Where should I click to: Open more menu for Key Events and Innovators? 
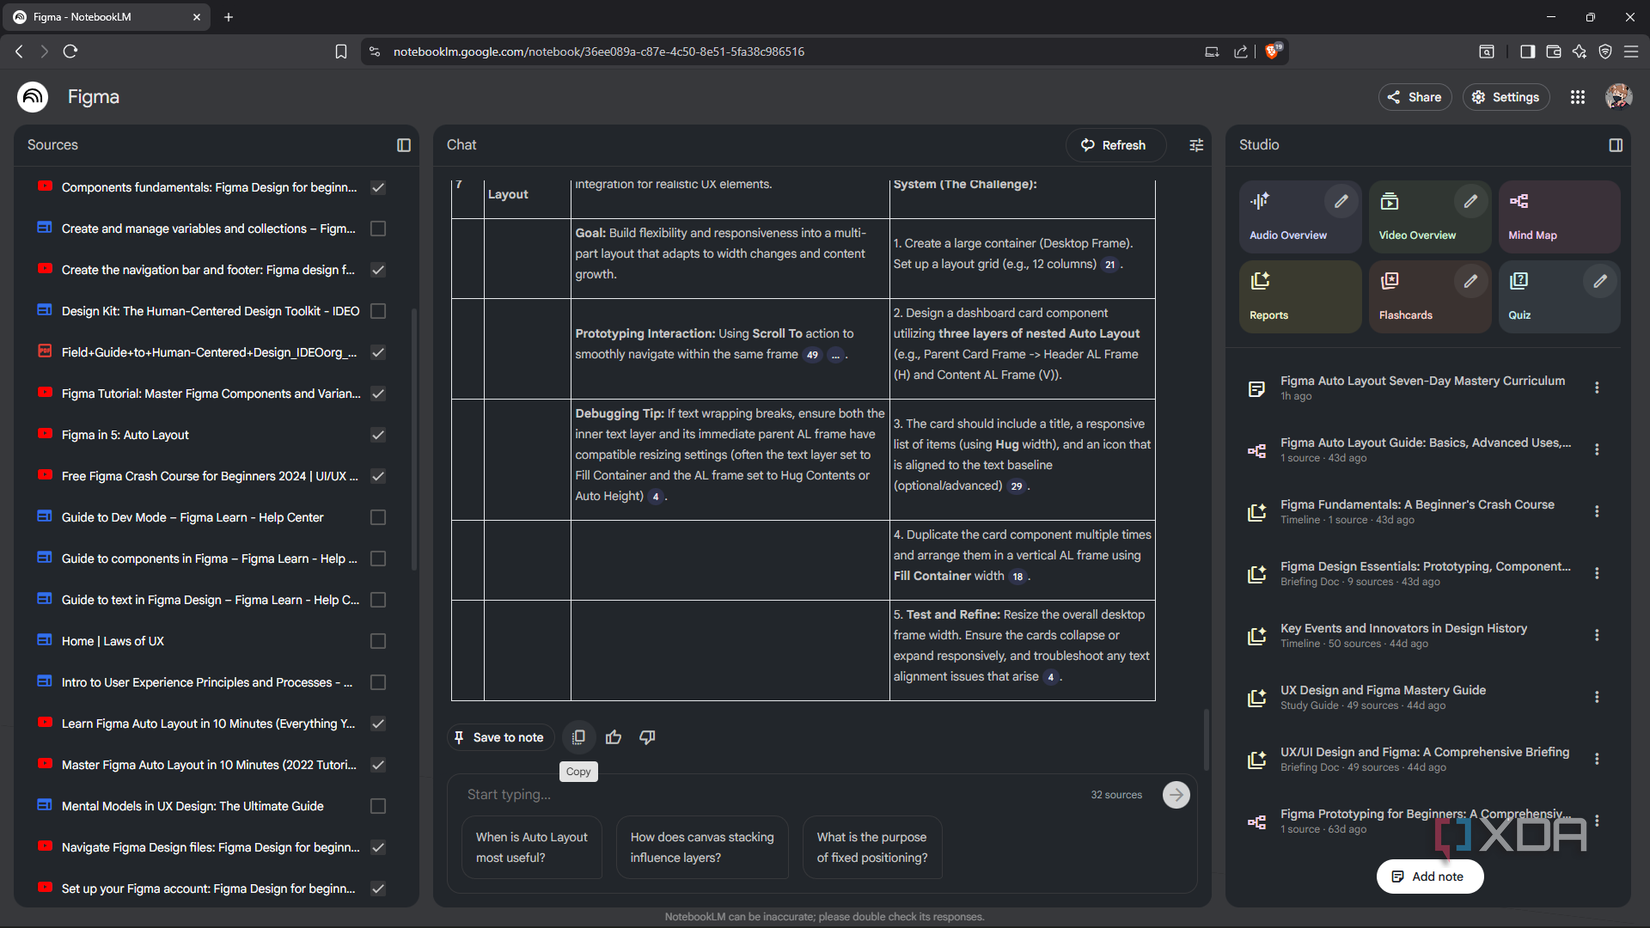pos(1596,635)
